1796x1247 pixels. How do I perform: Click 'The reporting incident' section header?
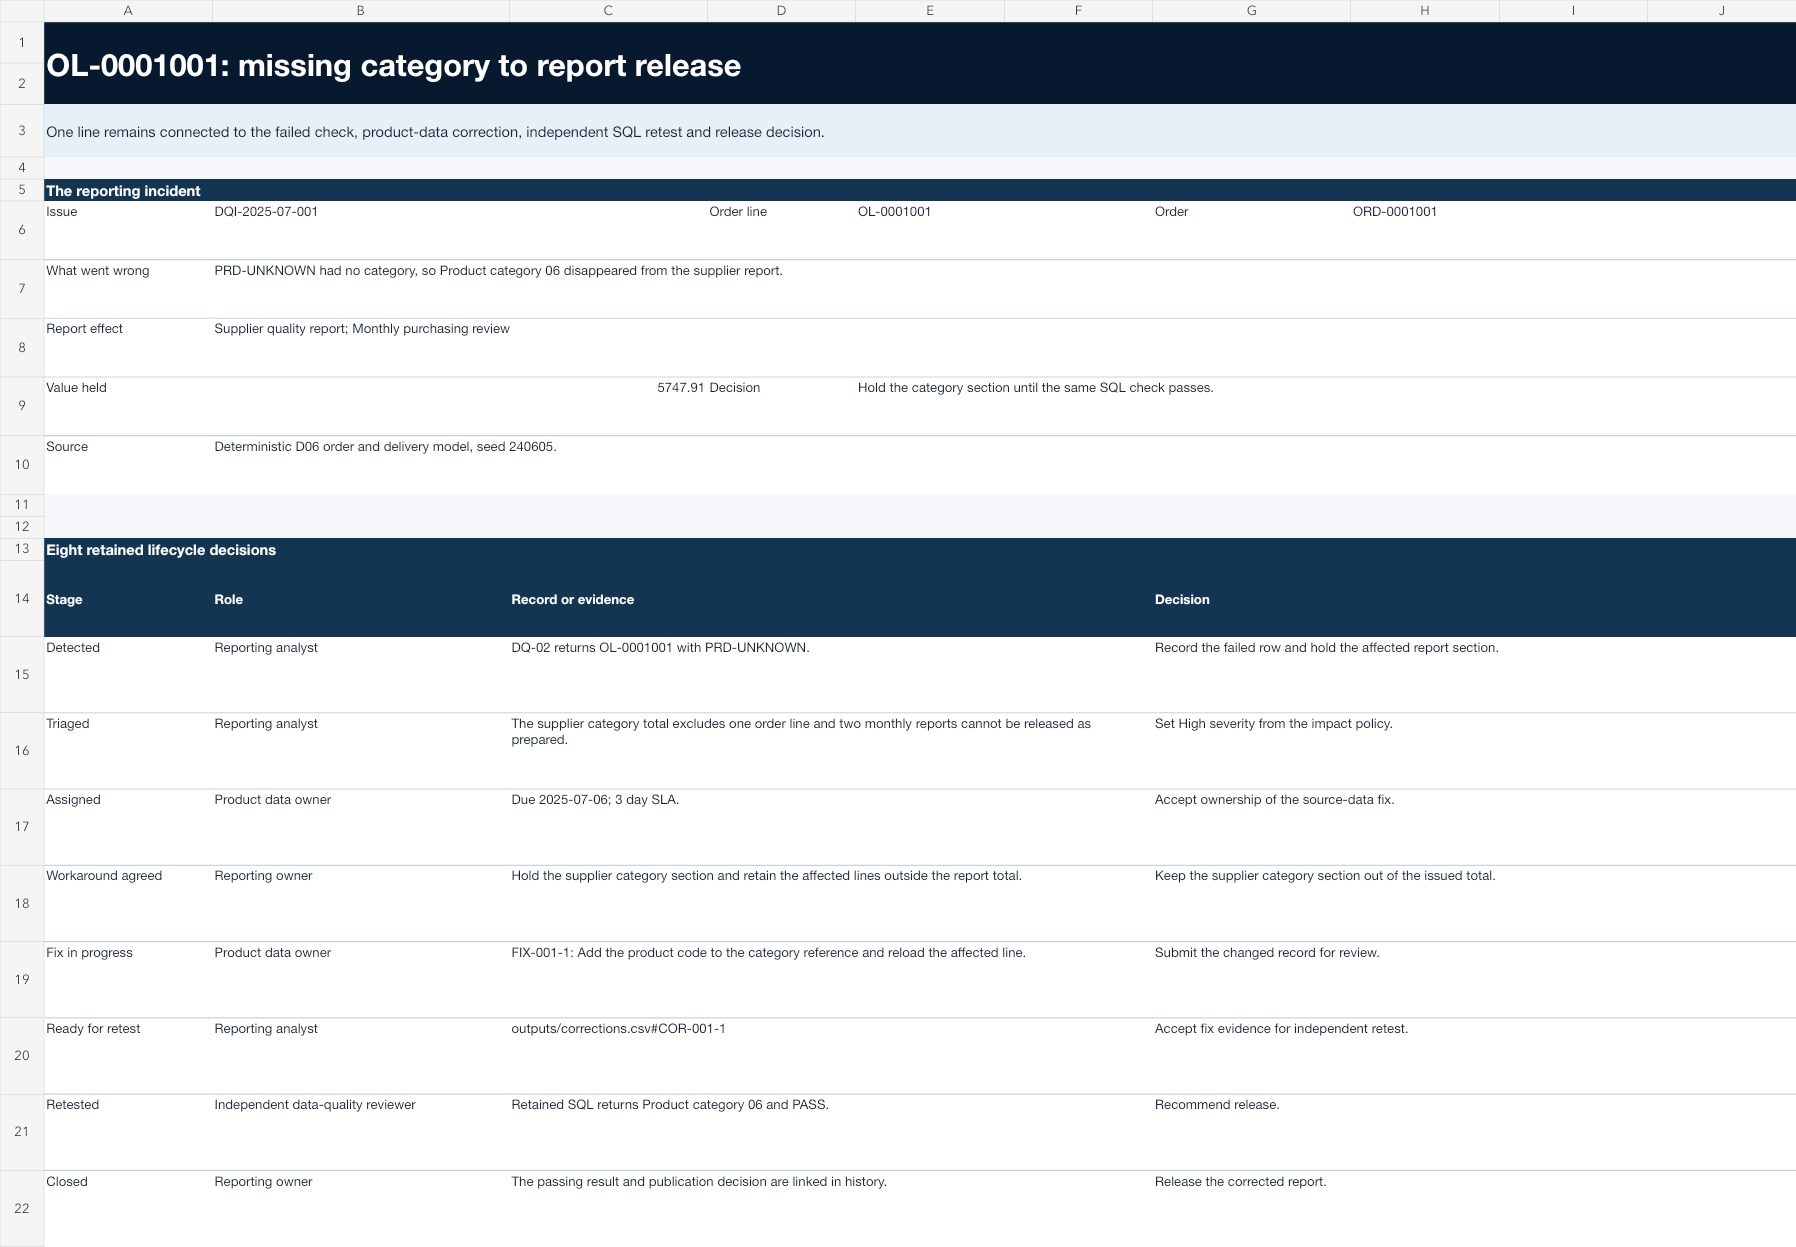tap(123, 191)
